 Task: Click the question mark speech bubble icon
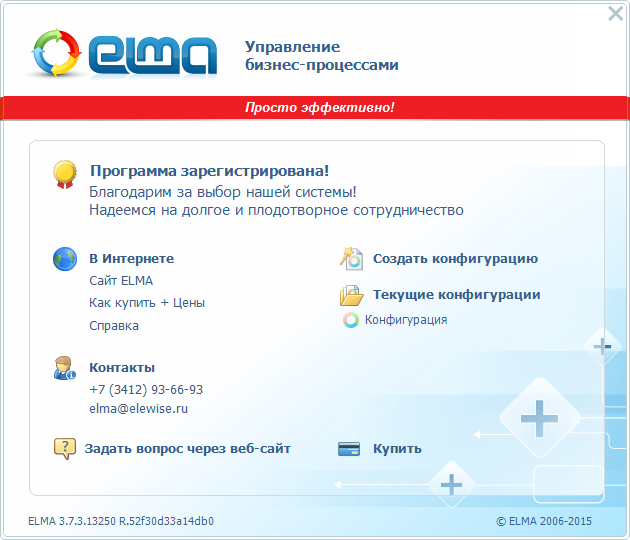(65, 449)
